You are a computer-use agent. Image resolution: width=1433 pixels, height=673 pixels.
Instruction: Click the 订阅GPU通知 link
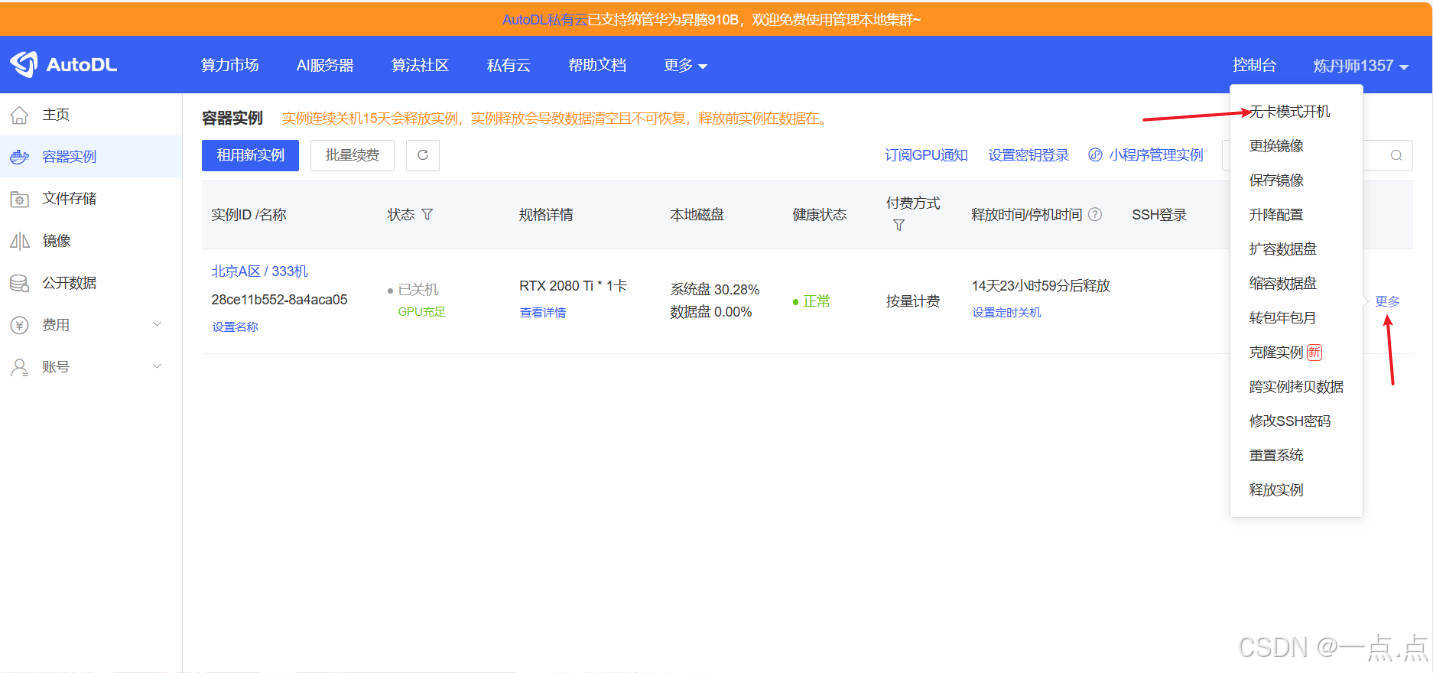[x=926, y=155]
